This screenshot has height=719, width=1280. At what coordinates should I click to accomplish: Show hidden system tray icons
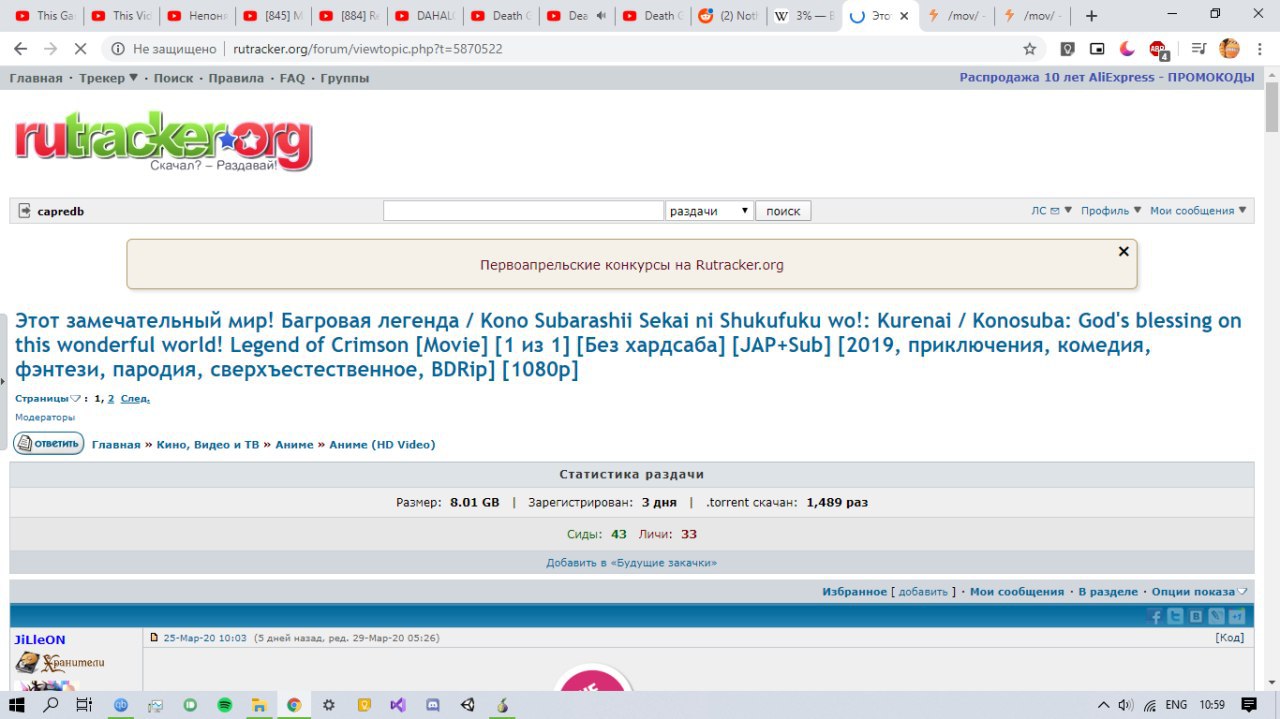tap(1104, 704)
